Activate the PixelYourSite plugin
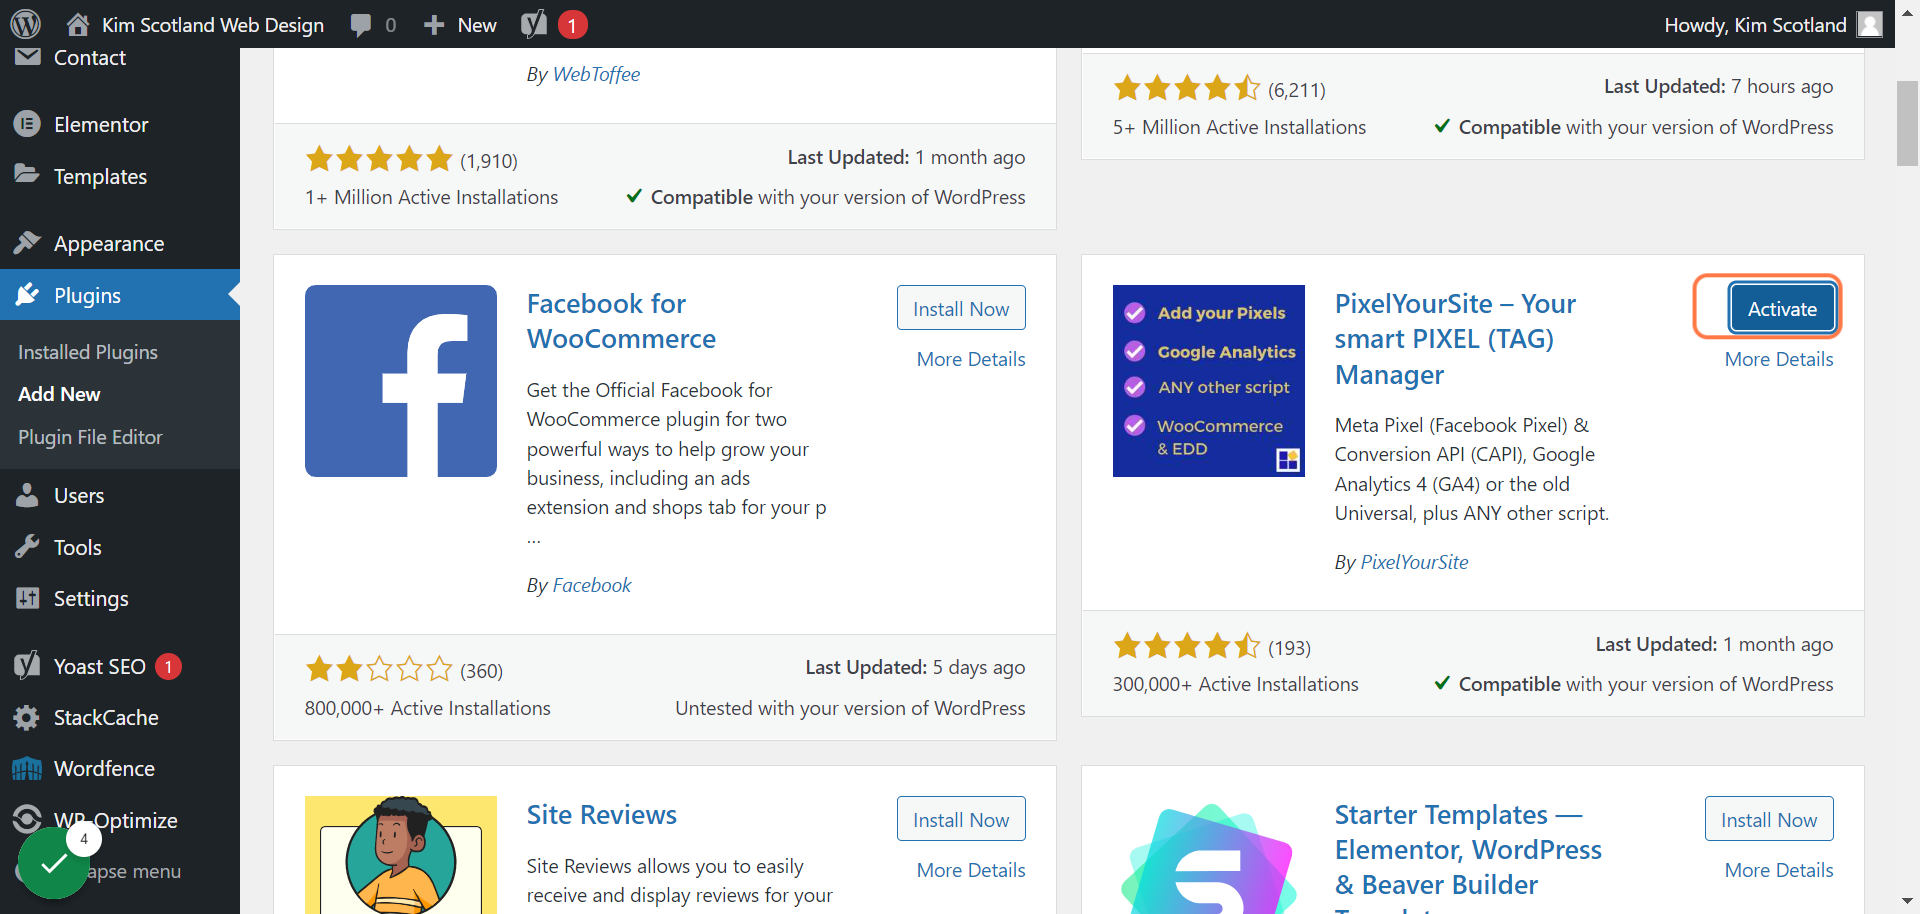Image resolution: width=1920 pixels, height=914 pixels. point(1782,308)
